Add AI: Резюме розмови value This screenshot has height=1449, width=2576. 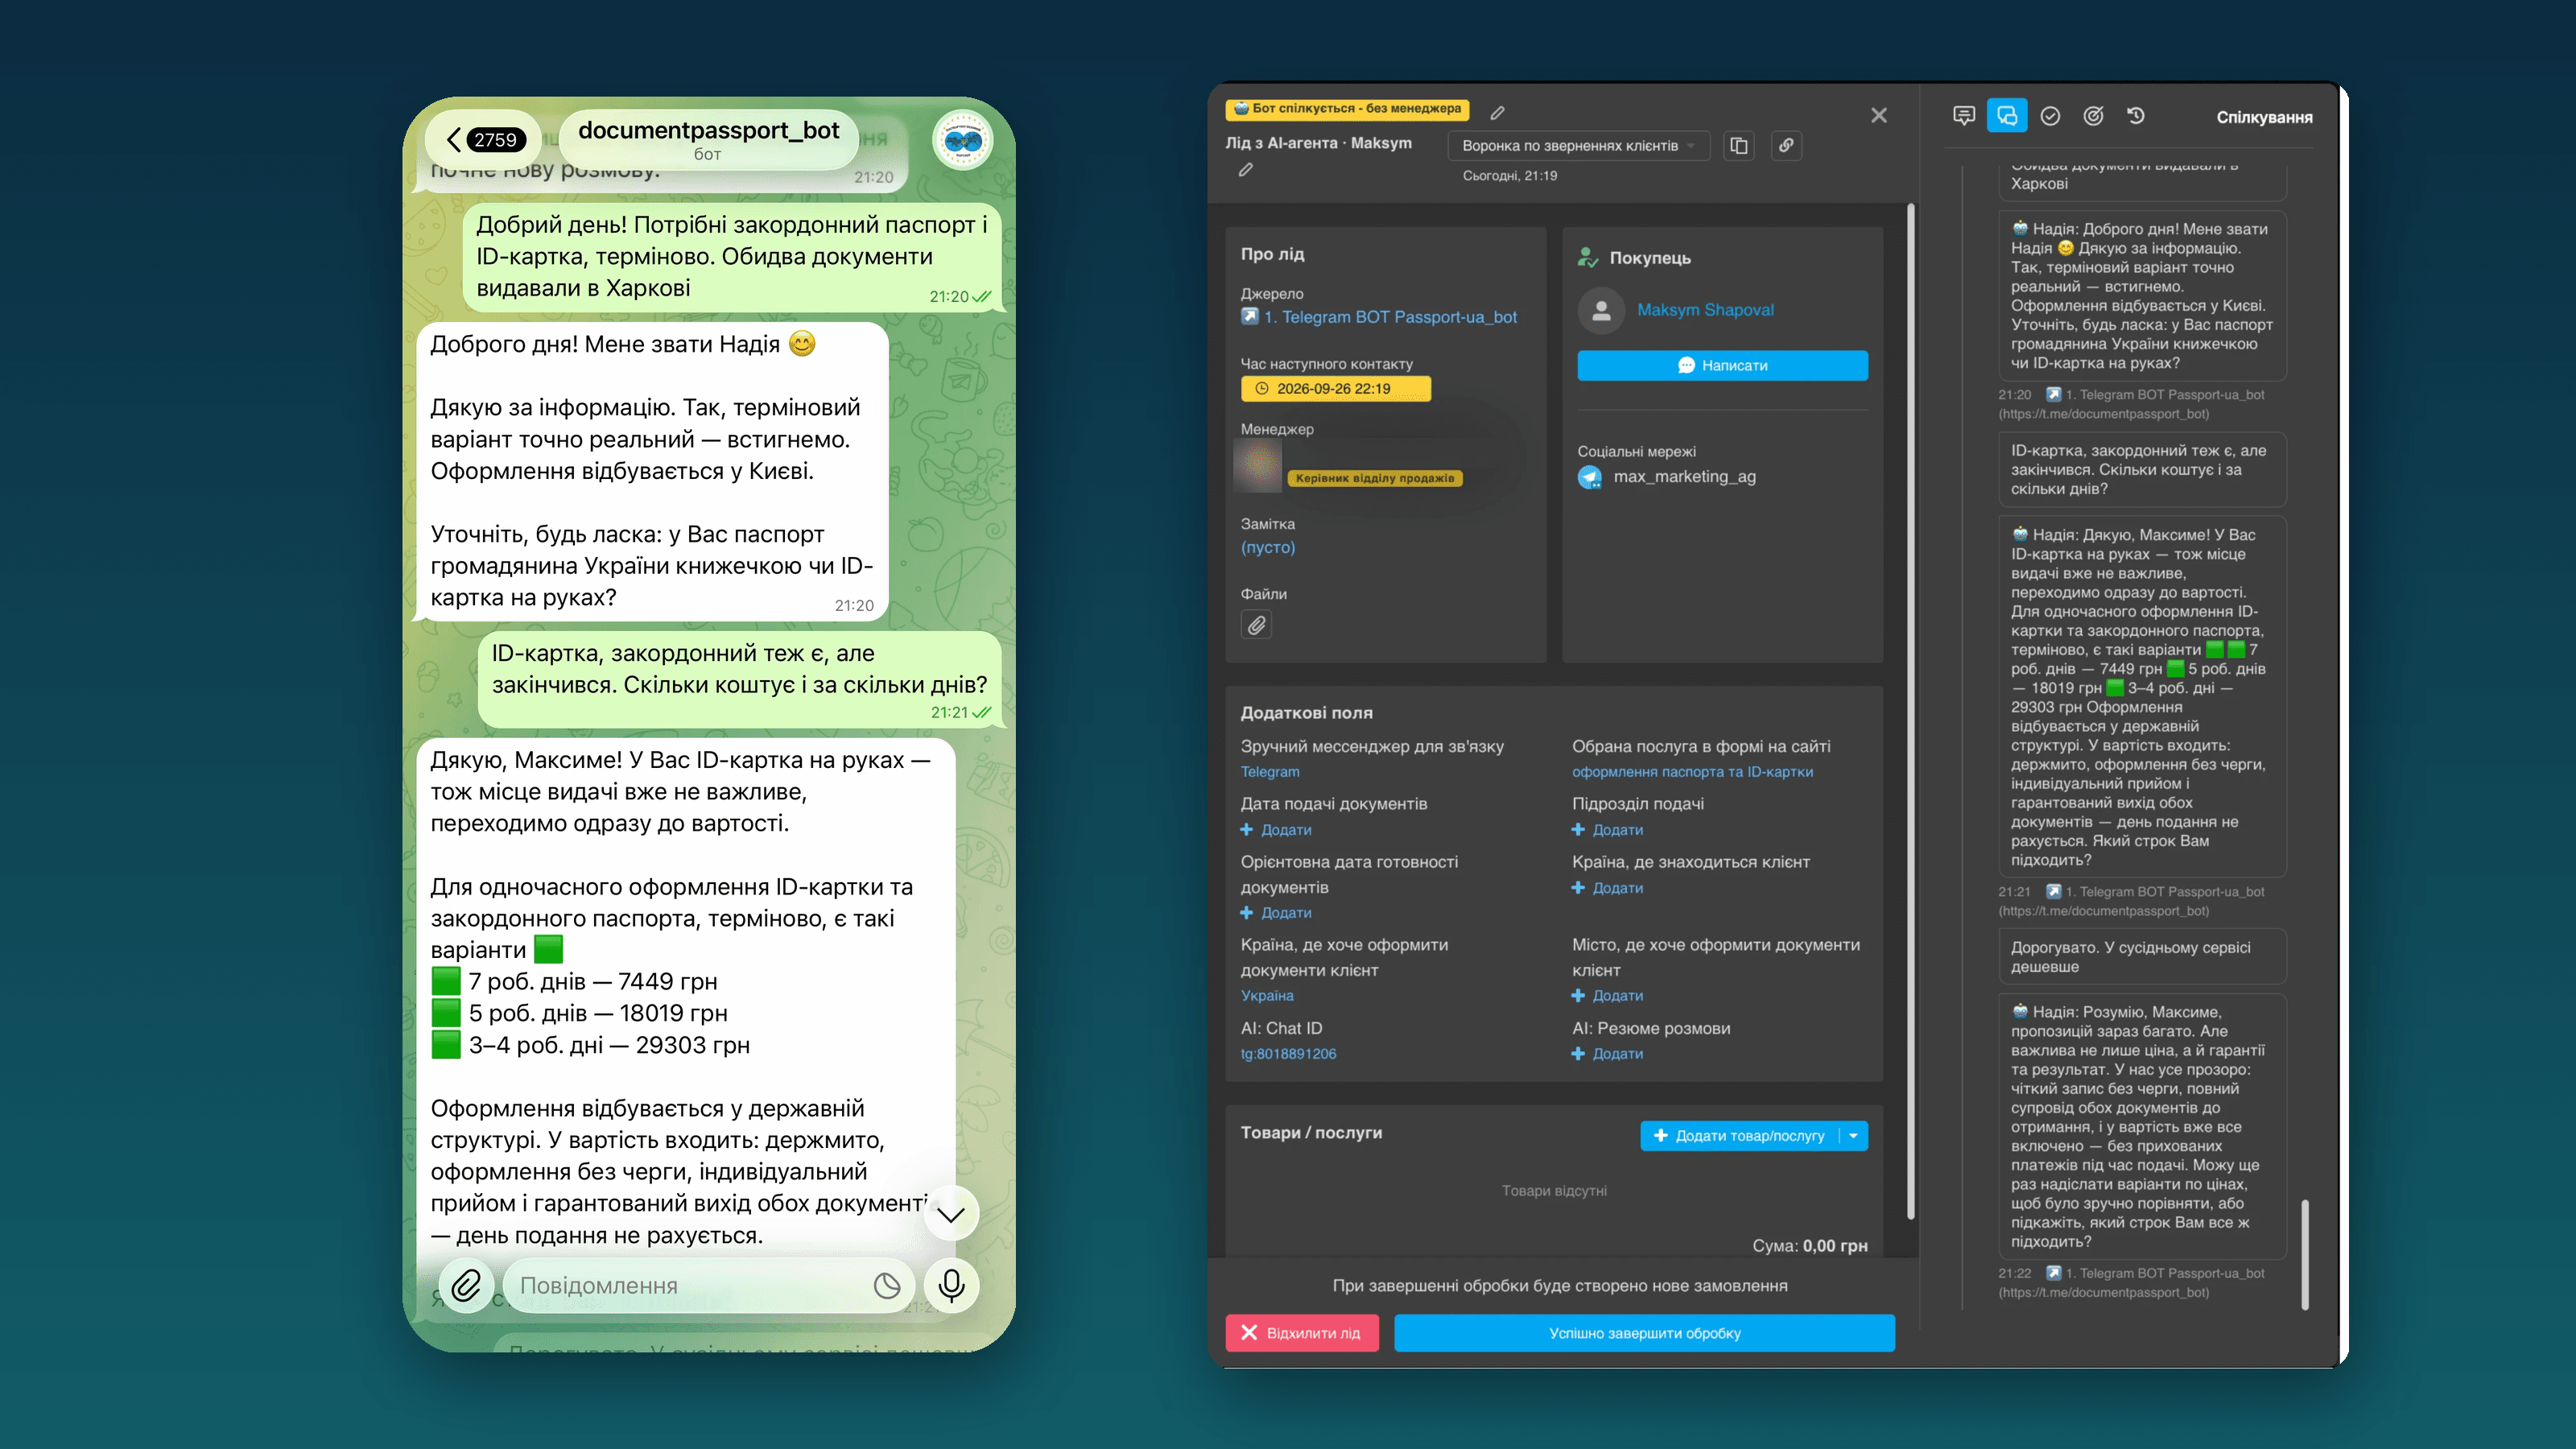coord(1607,1054)
